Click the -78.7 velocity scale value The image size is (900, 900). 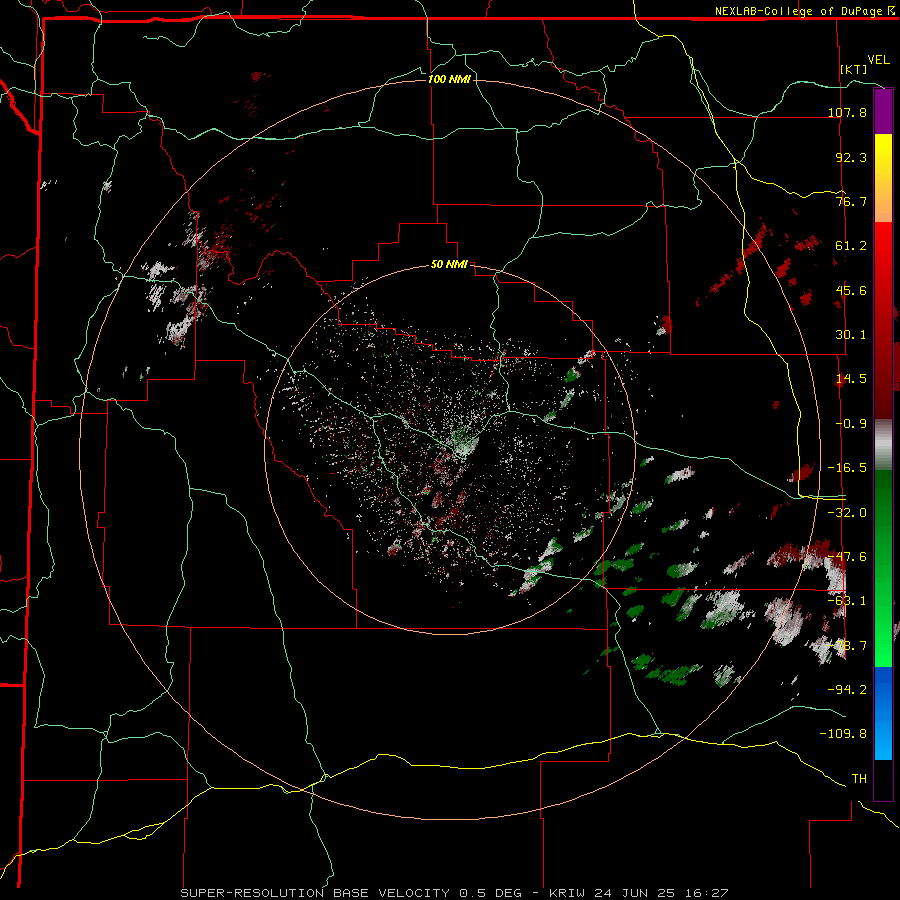click(847, 646)
